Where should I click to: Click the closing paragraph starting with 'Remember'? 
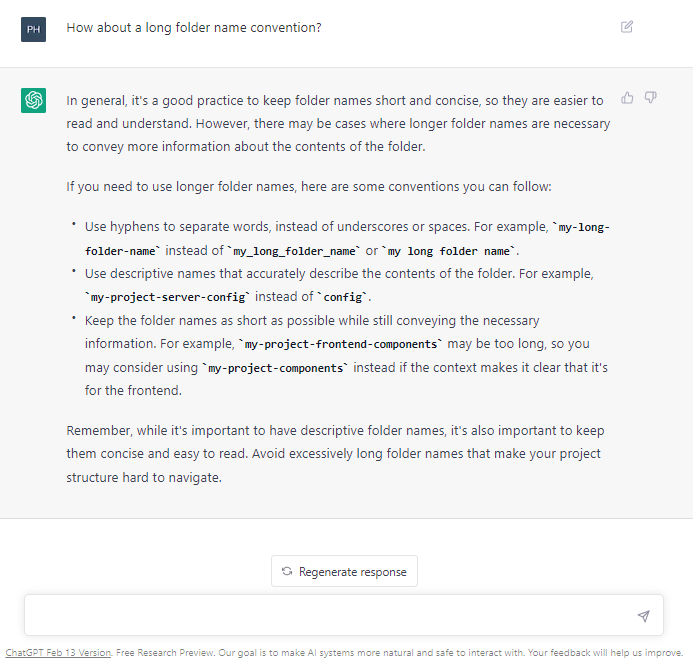tap(335, 454)
